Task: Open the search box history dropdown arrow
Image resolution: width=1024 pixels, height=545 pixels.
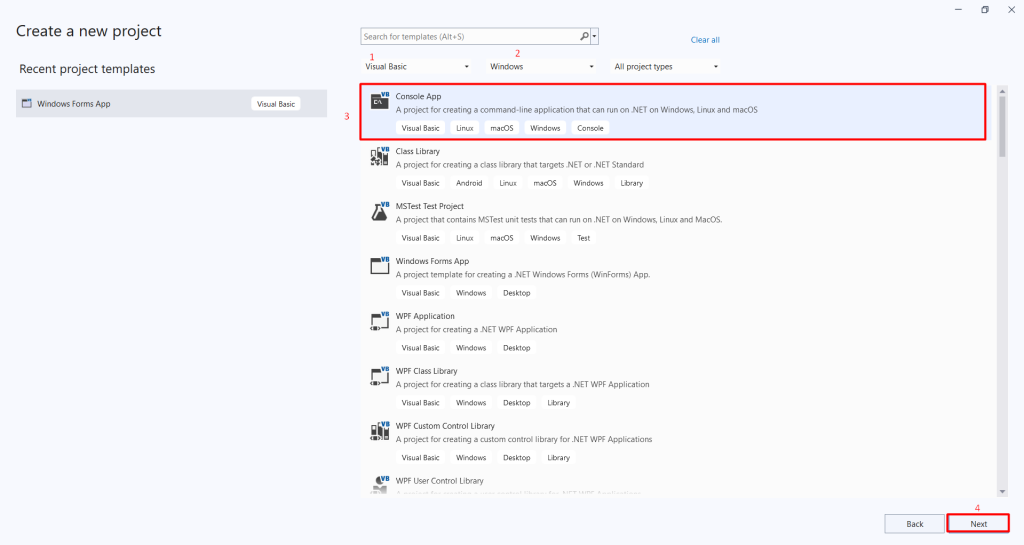Action: pyautogui.click(x=594, y=37)
